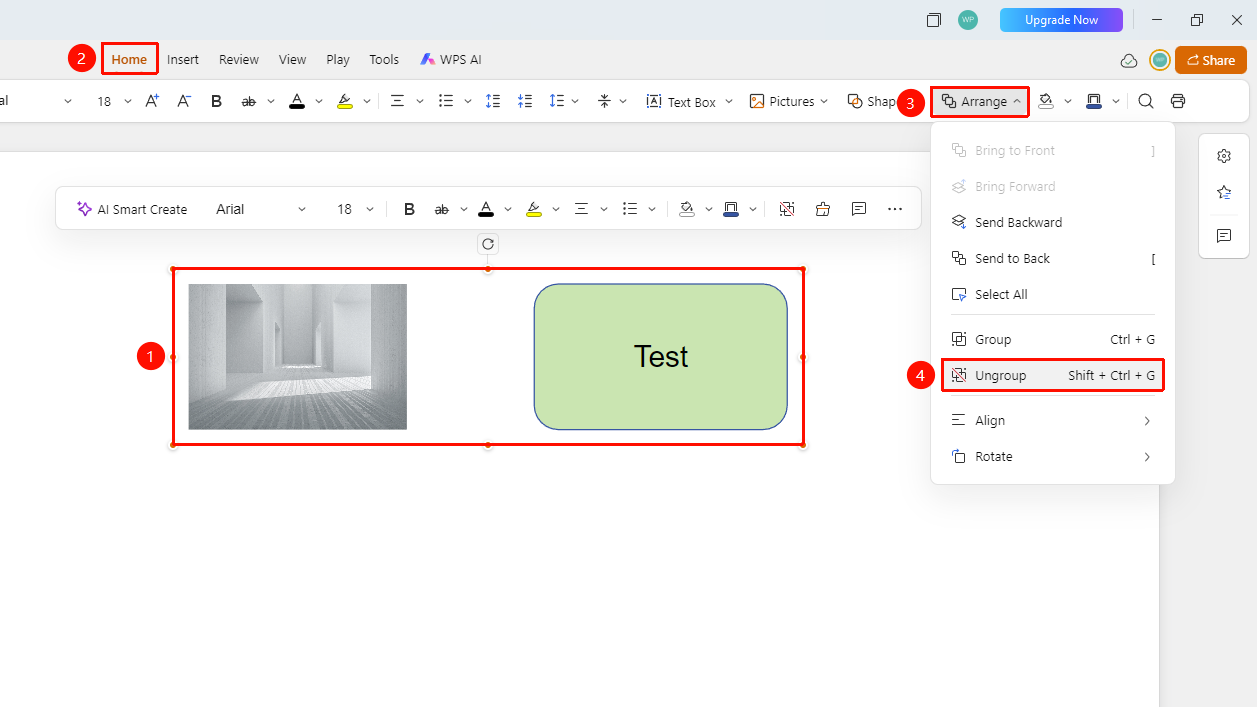Image resolution: width=1257 pixels, height=707 pixels.
Task: Expand the Text Box dropdown arrow
Action: pos(729,101)
